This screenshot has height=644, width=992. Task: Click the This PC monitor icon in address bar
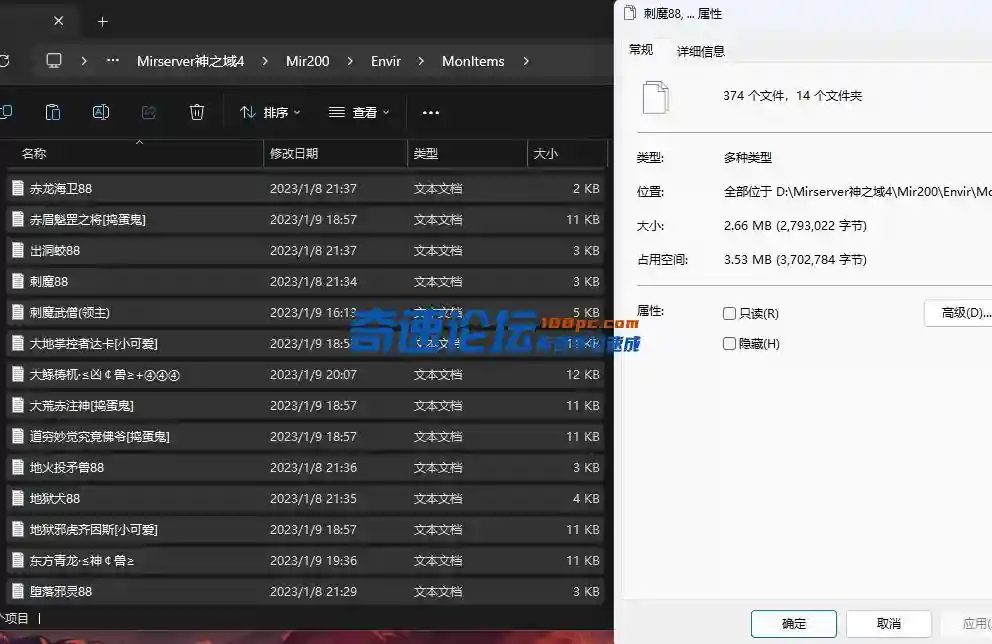(x=54, y=61)
